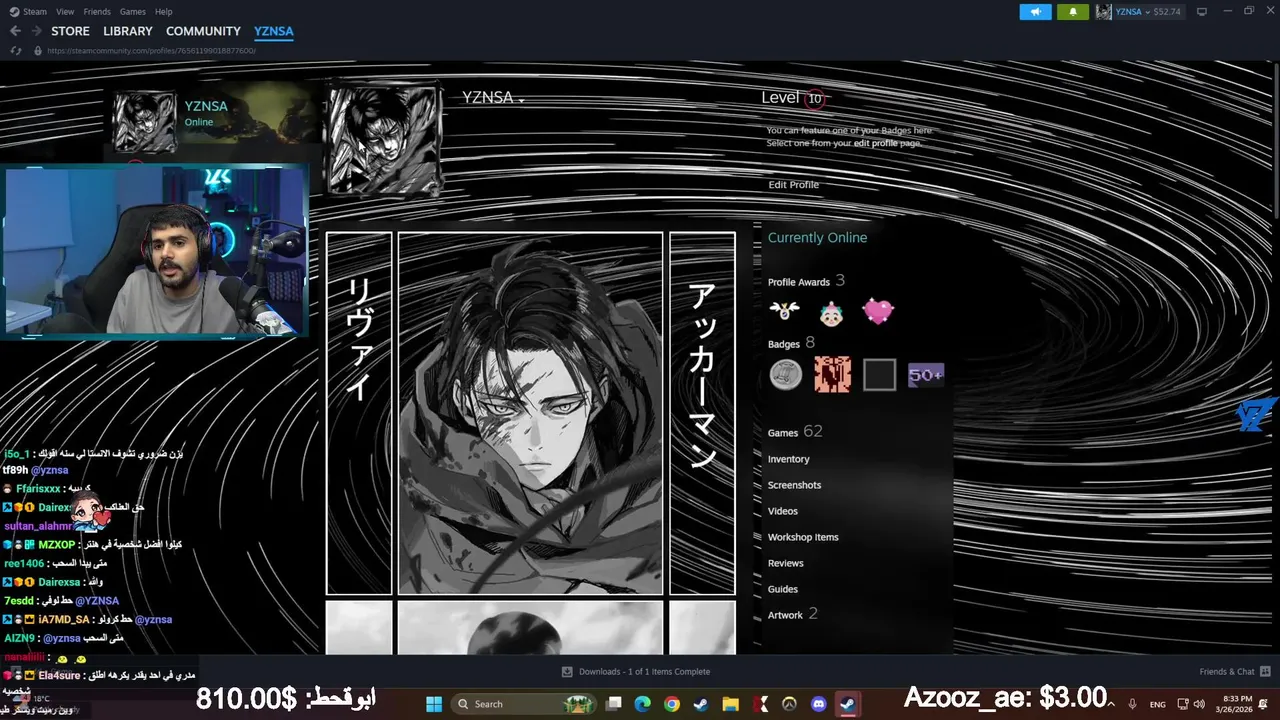
Task: Click the forward navigation arrow
Action: tap(36, 31)
